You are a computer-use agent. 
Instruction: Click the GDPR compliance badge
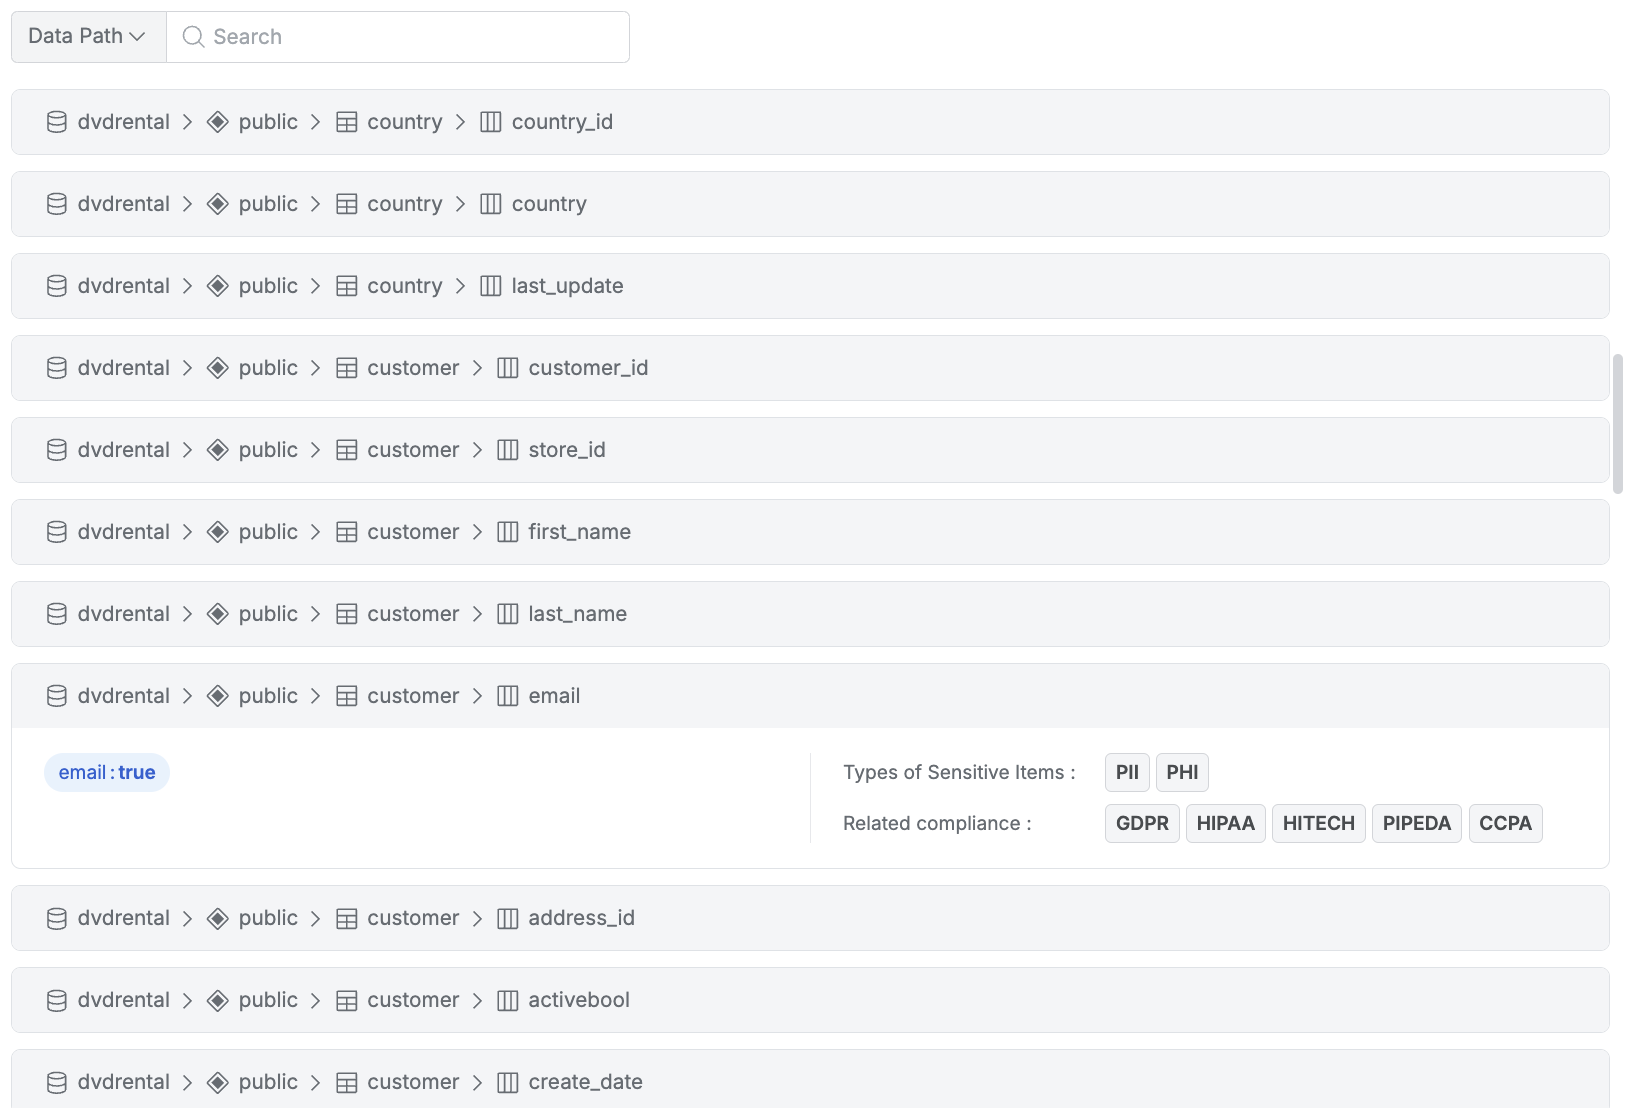1142,824
